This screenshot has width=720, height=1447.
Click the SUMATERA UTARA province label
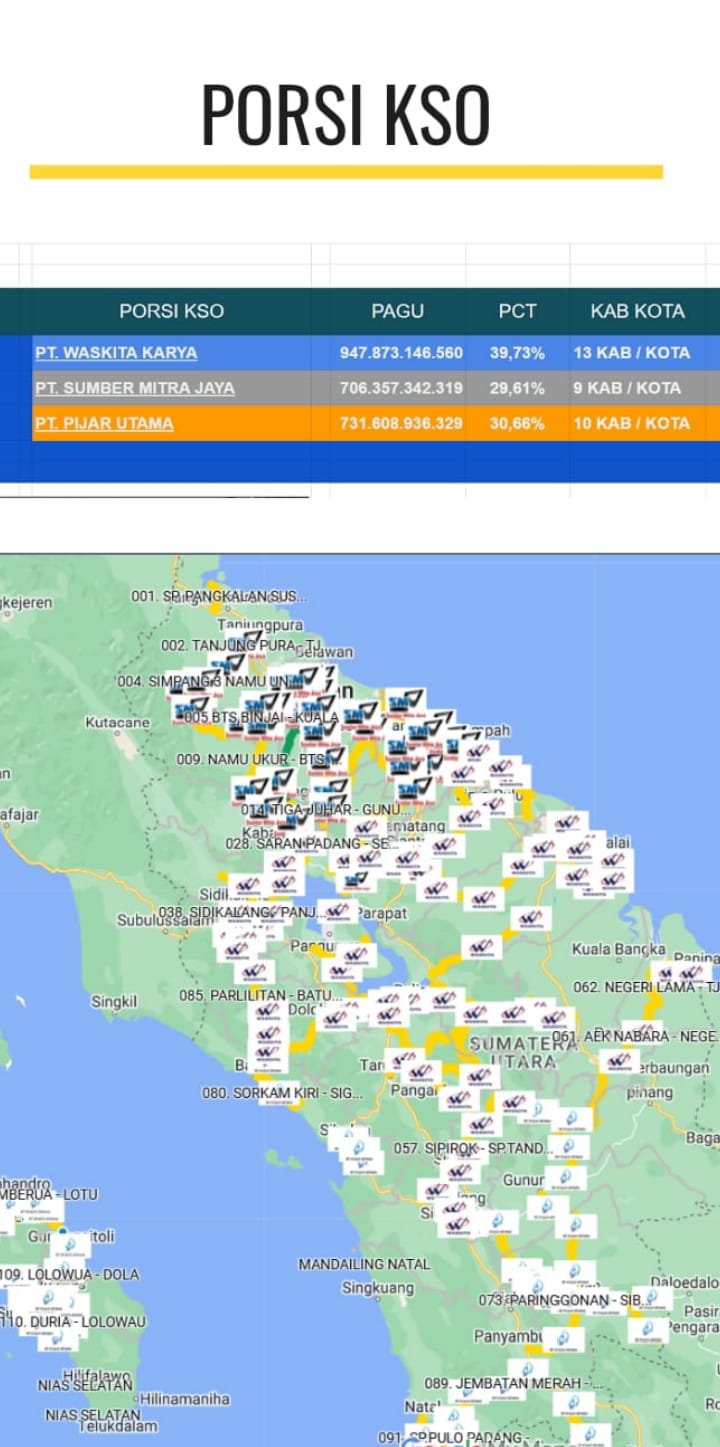(x=524, y=1052)
